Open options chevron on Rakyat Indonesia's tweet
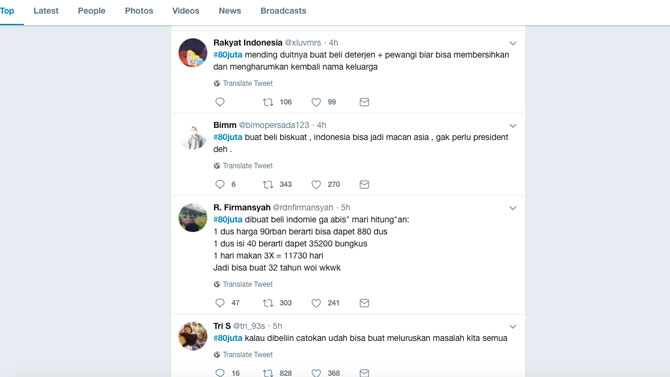The height and width of the screenshot is (377, 670). coord(513,43)
